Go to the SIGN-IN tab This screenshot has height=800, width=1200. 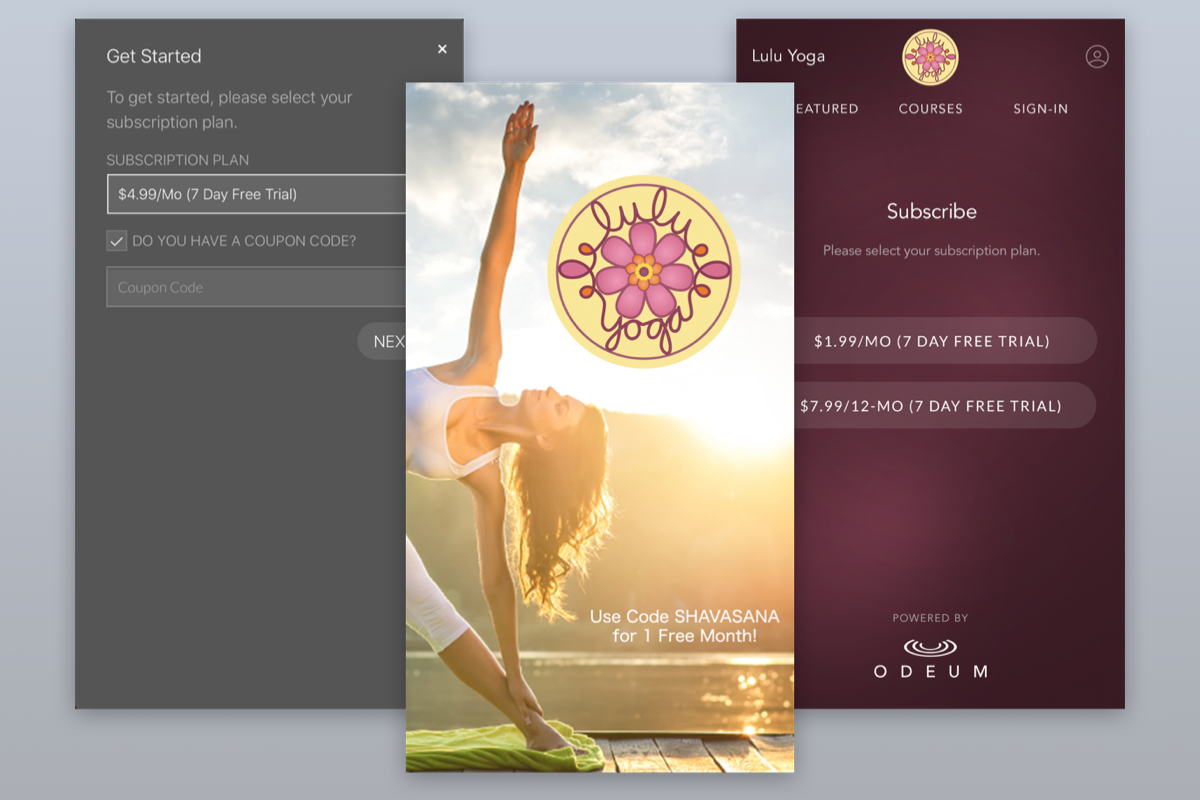pyautogui.click(x=1040, y=109)
